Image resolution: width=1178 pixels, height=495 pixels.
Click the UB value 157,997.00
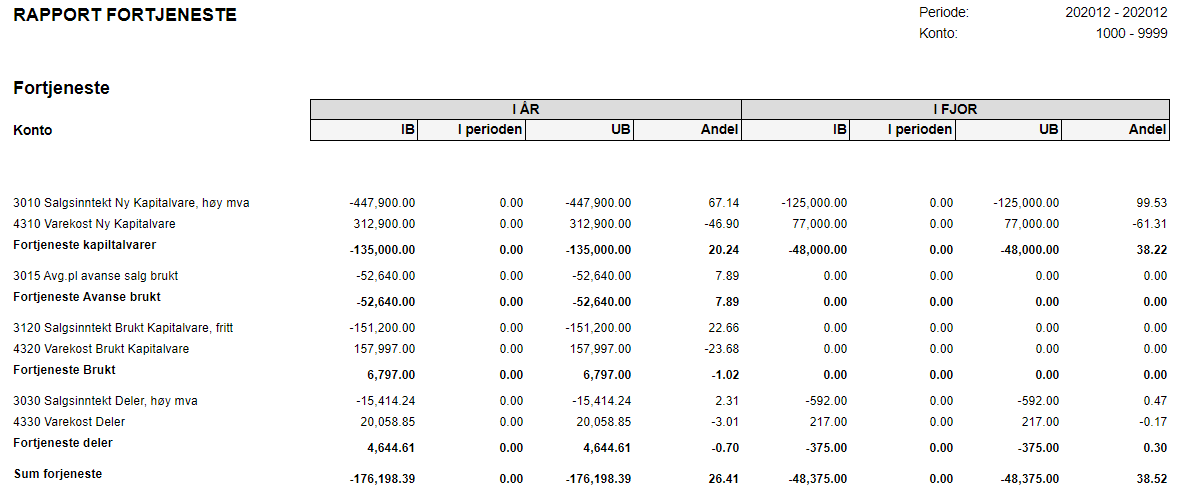point(600,349)
